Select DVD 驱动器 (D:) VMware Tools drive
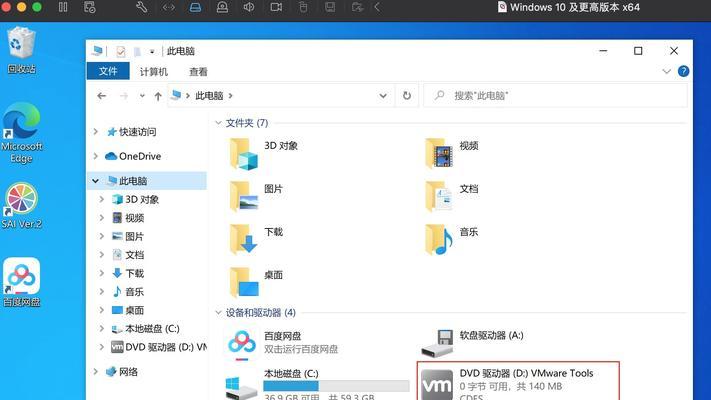The image size is (711, 400). [x=518, y=383]
